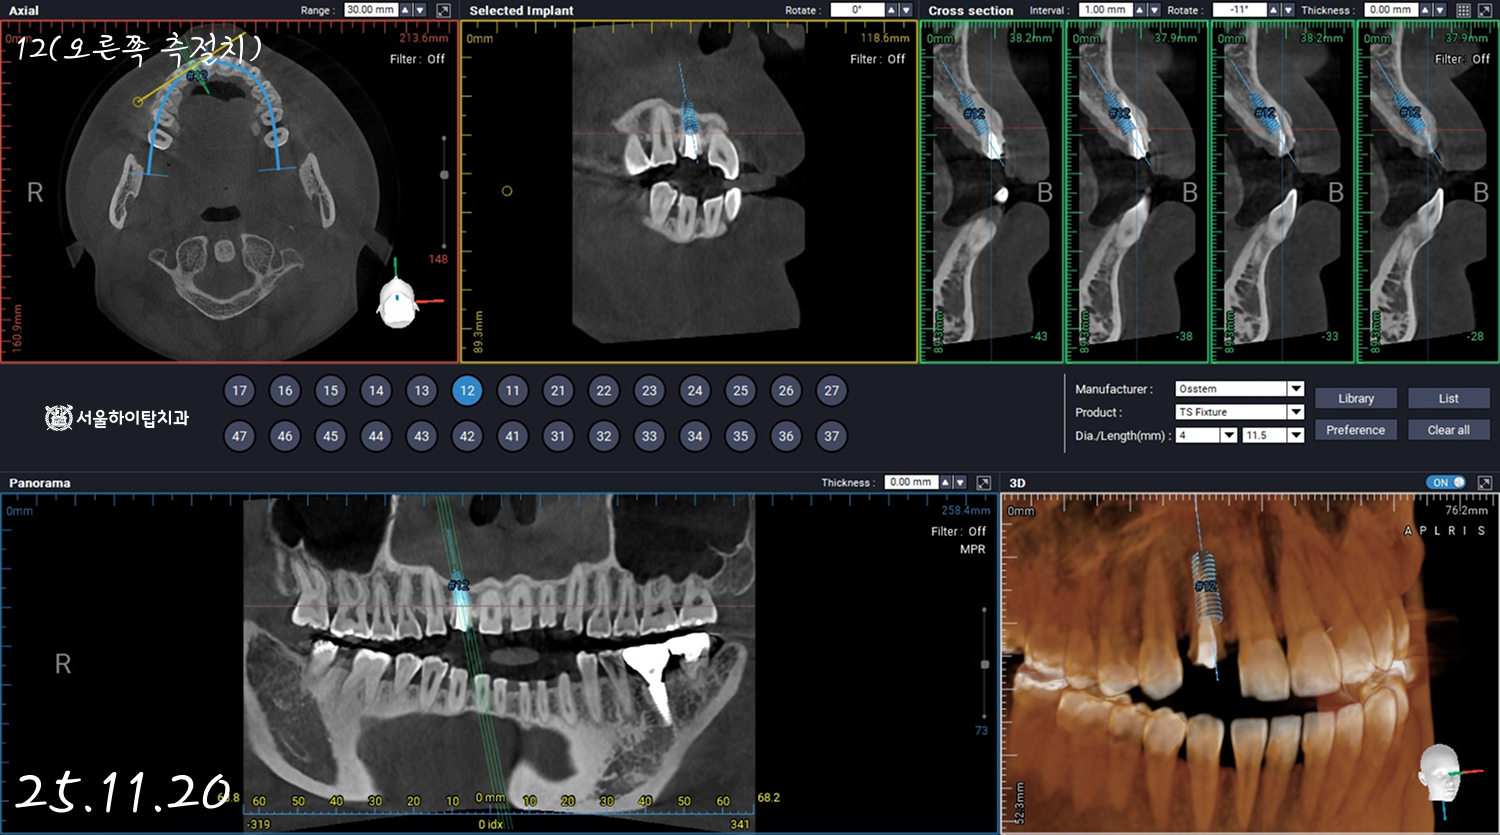Click the Cross section Rotate input field

pos(1240,10)
